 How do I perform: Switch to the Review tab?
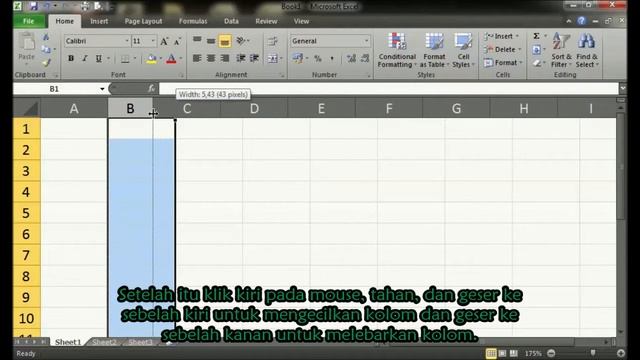coord(266,21)
